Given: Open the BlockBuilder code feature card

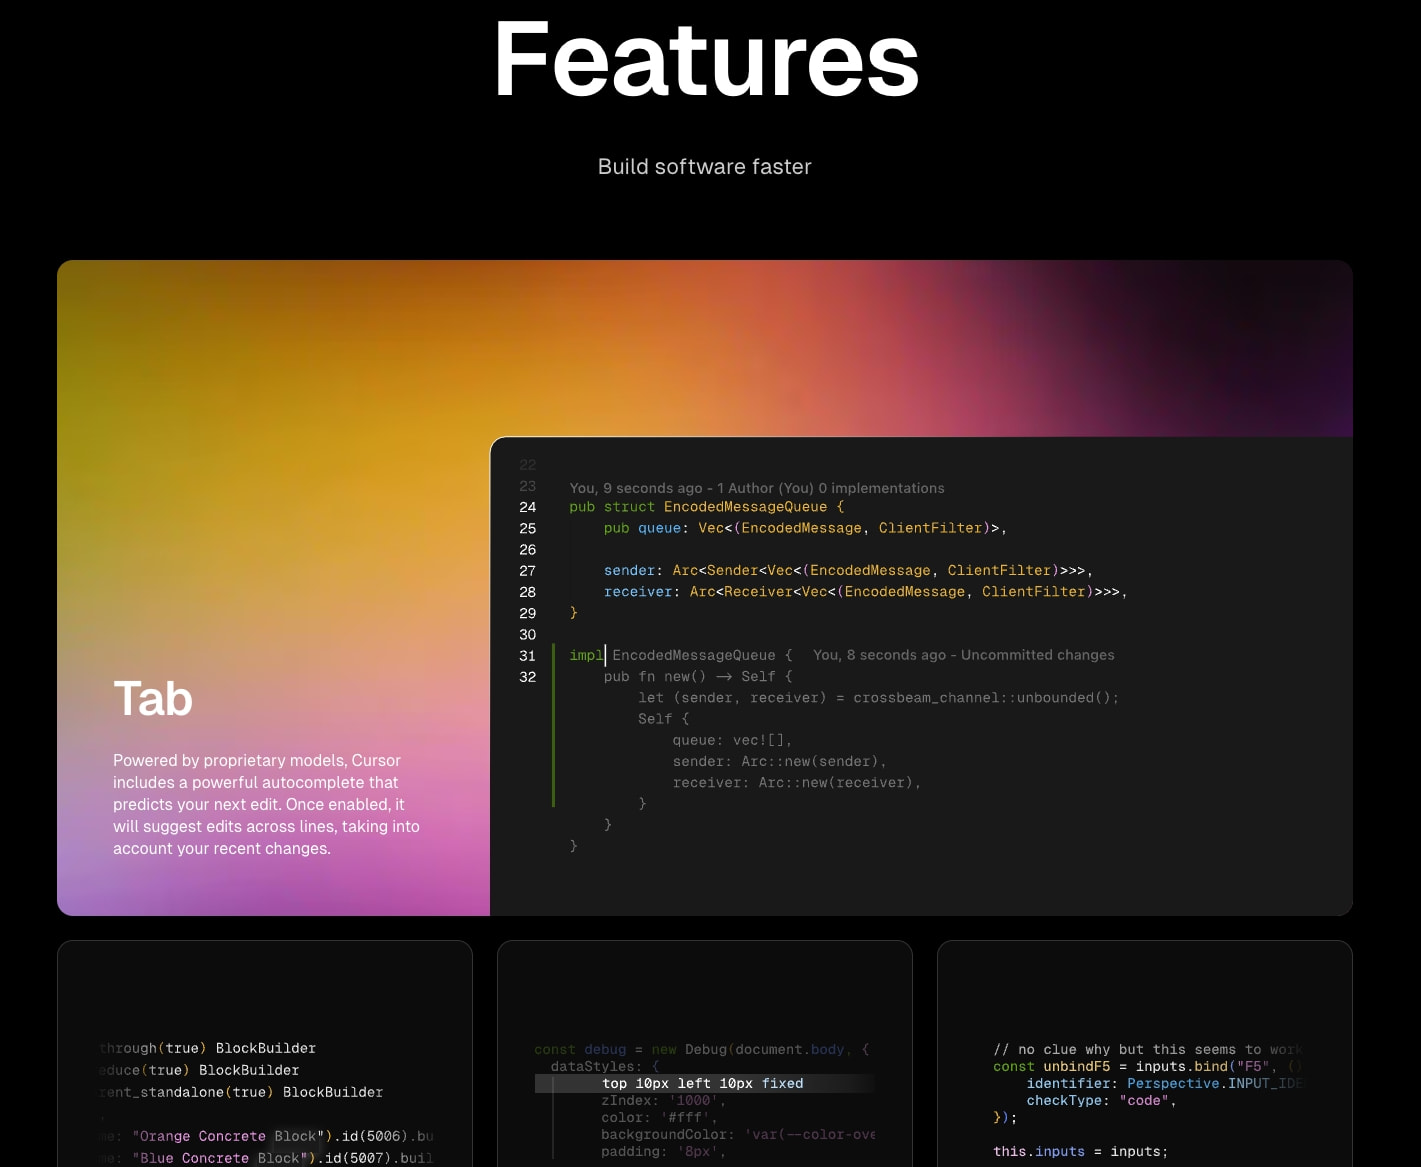Looking at the screenshot, I should pos(265,1054).
